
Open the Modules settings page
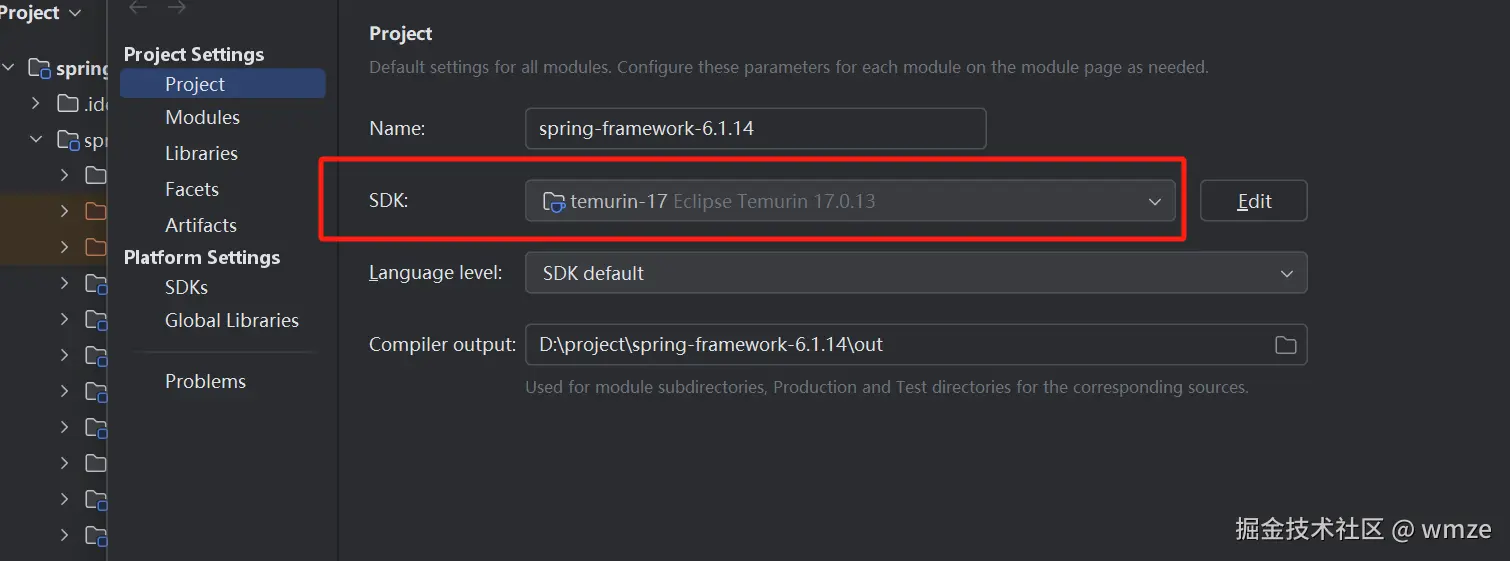click(x=202, y=117)
